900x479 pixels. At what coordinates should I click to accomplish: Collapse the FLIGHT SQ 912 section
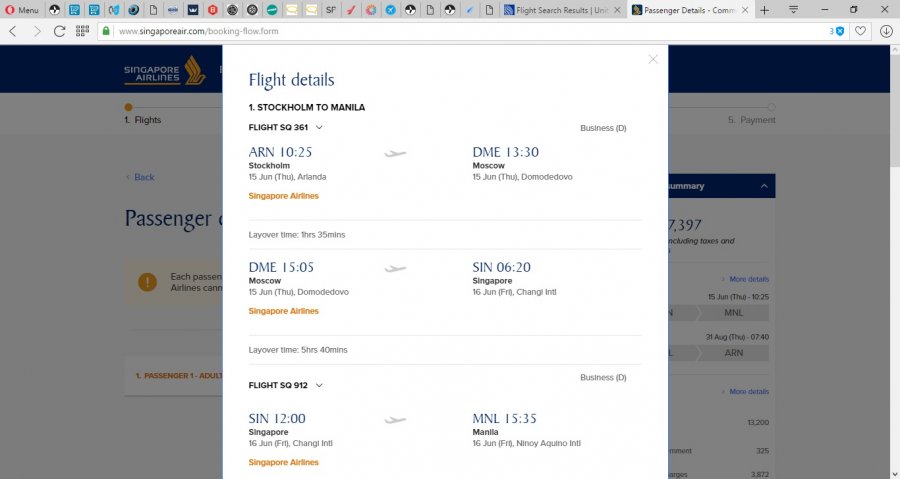(x=319, y=385)
